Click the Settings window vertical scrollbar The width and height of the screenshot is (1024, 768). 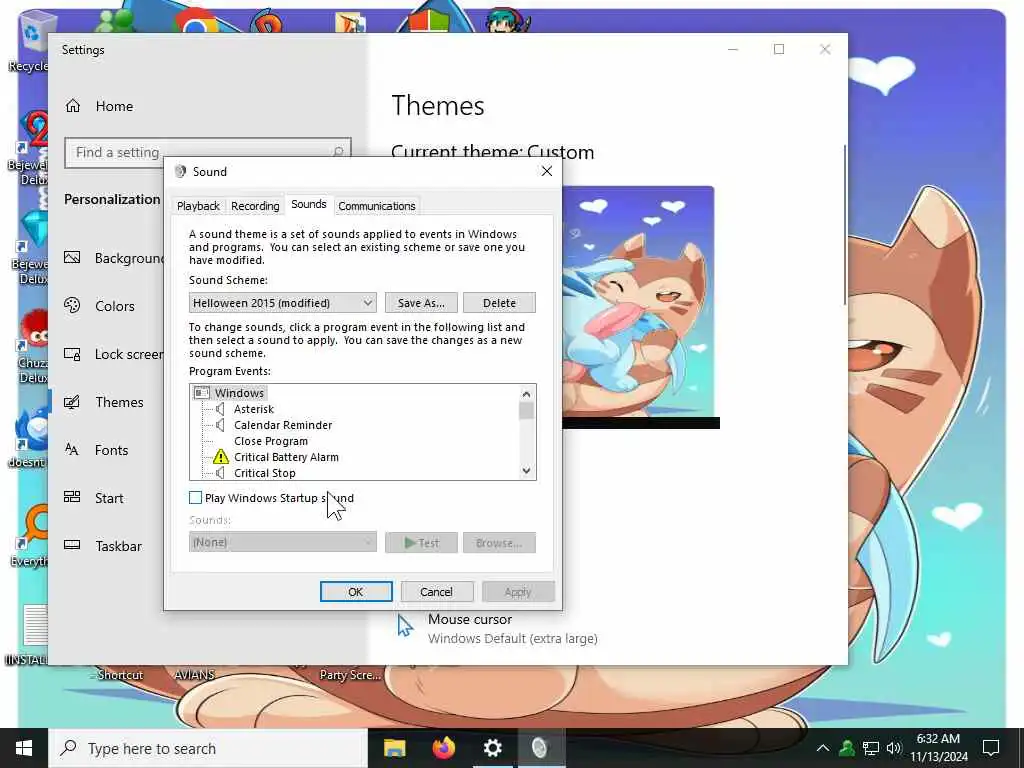pyautogui.click(x=845, y=225)
